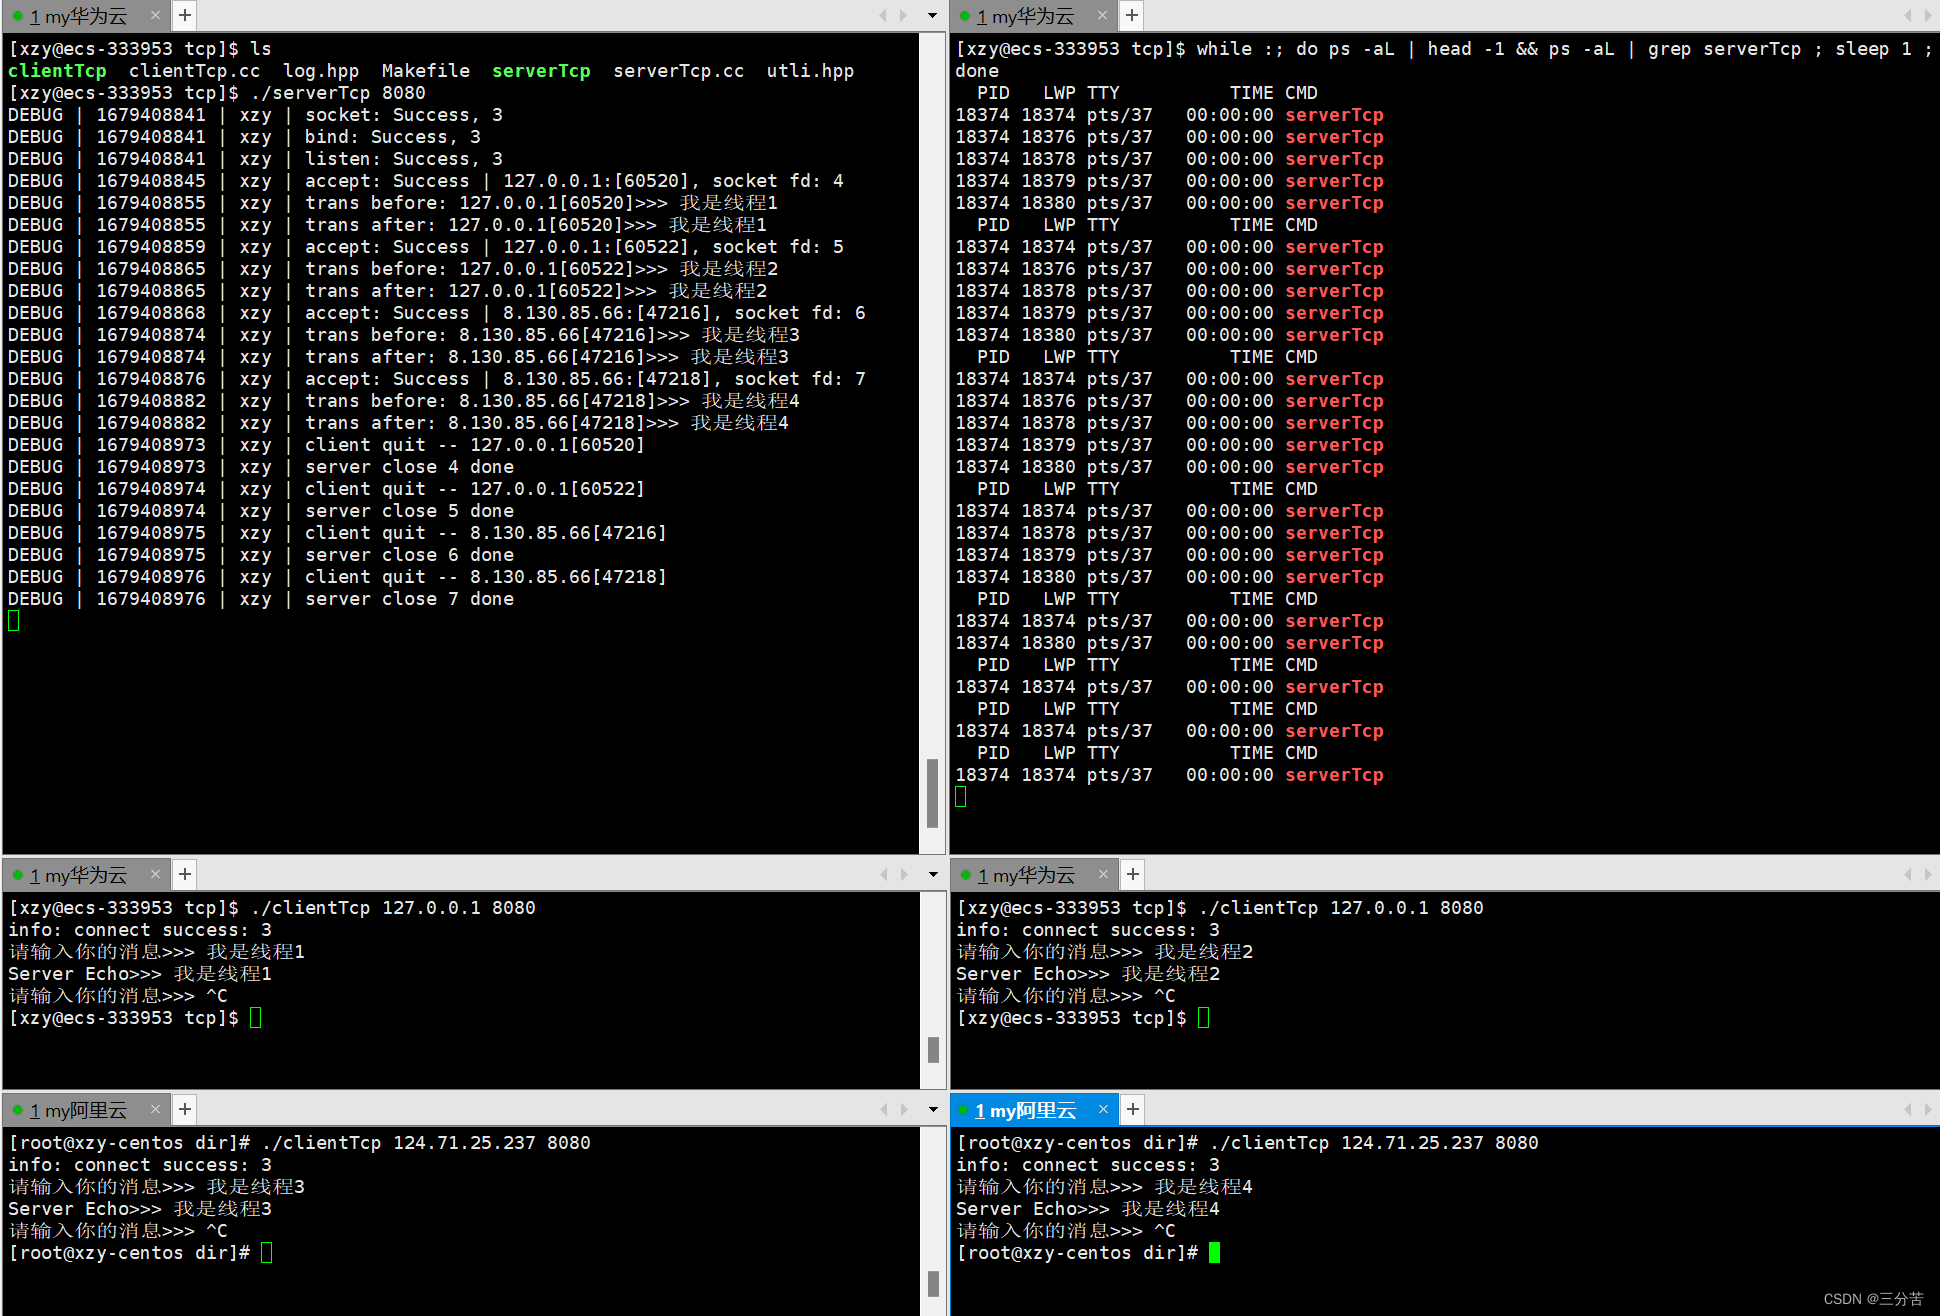Open the tab list dropdown in the serverTcp log pane
This screenshot has width=1940, height=1316.
[932, 15]
